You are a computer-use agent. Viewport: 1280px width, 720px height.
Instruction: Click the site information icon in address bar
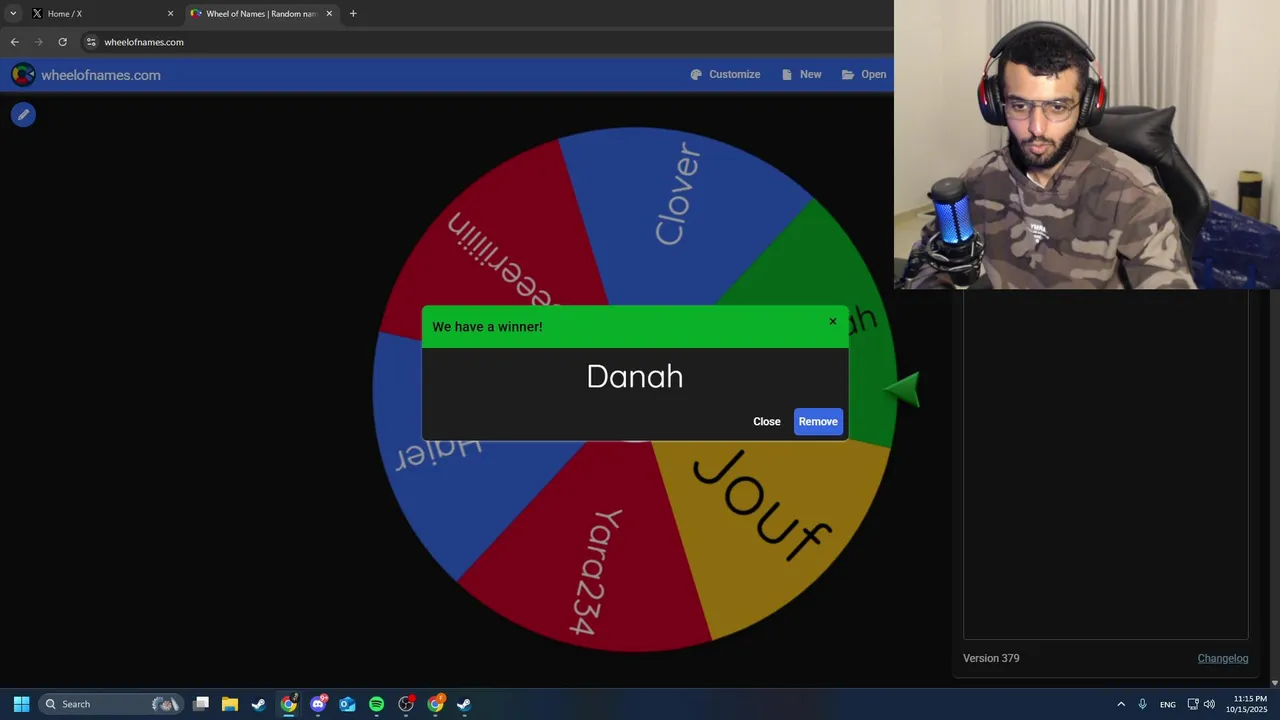[91, 42]
